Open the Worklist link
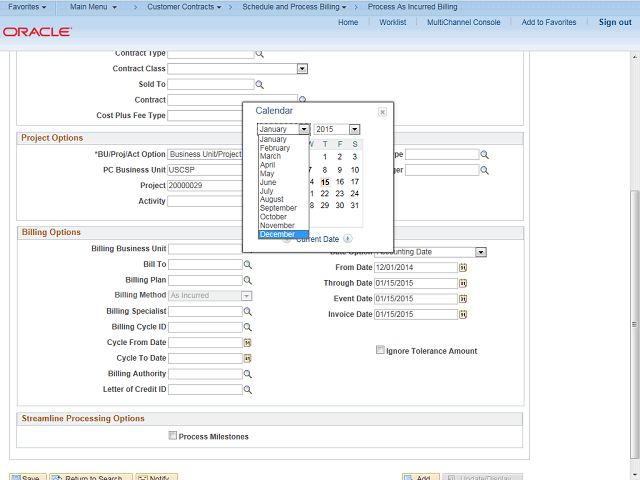 pos(392,22)
